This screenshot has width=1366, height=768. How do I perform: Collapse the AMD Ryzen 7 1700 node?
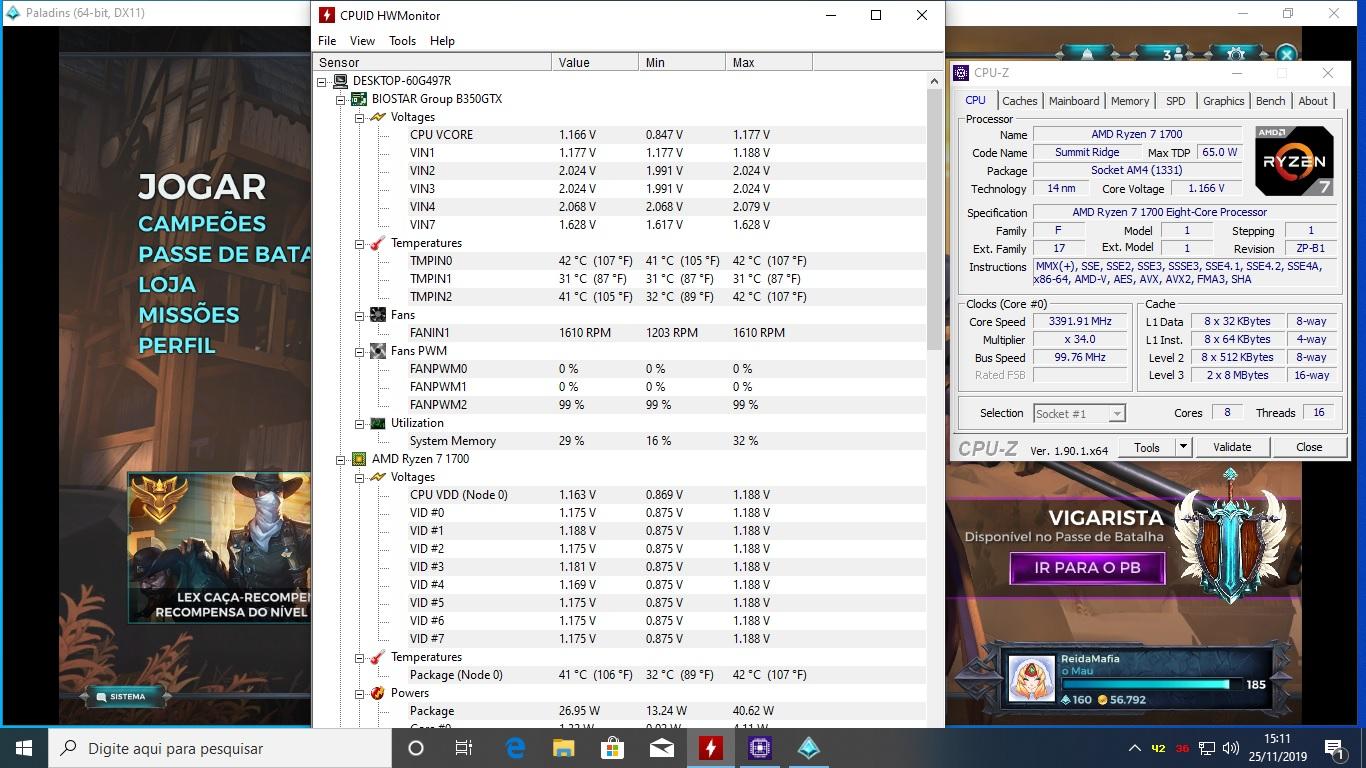pyautogui.click(x=341, y=459)
